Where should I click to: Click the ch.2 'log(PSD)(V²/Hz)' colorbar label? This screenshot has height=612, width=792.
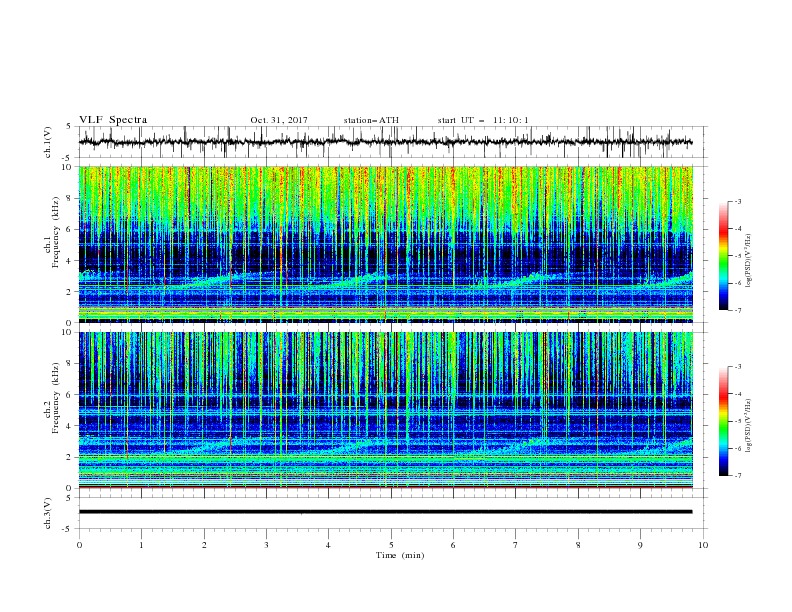coord(750,426)
